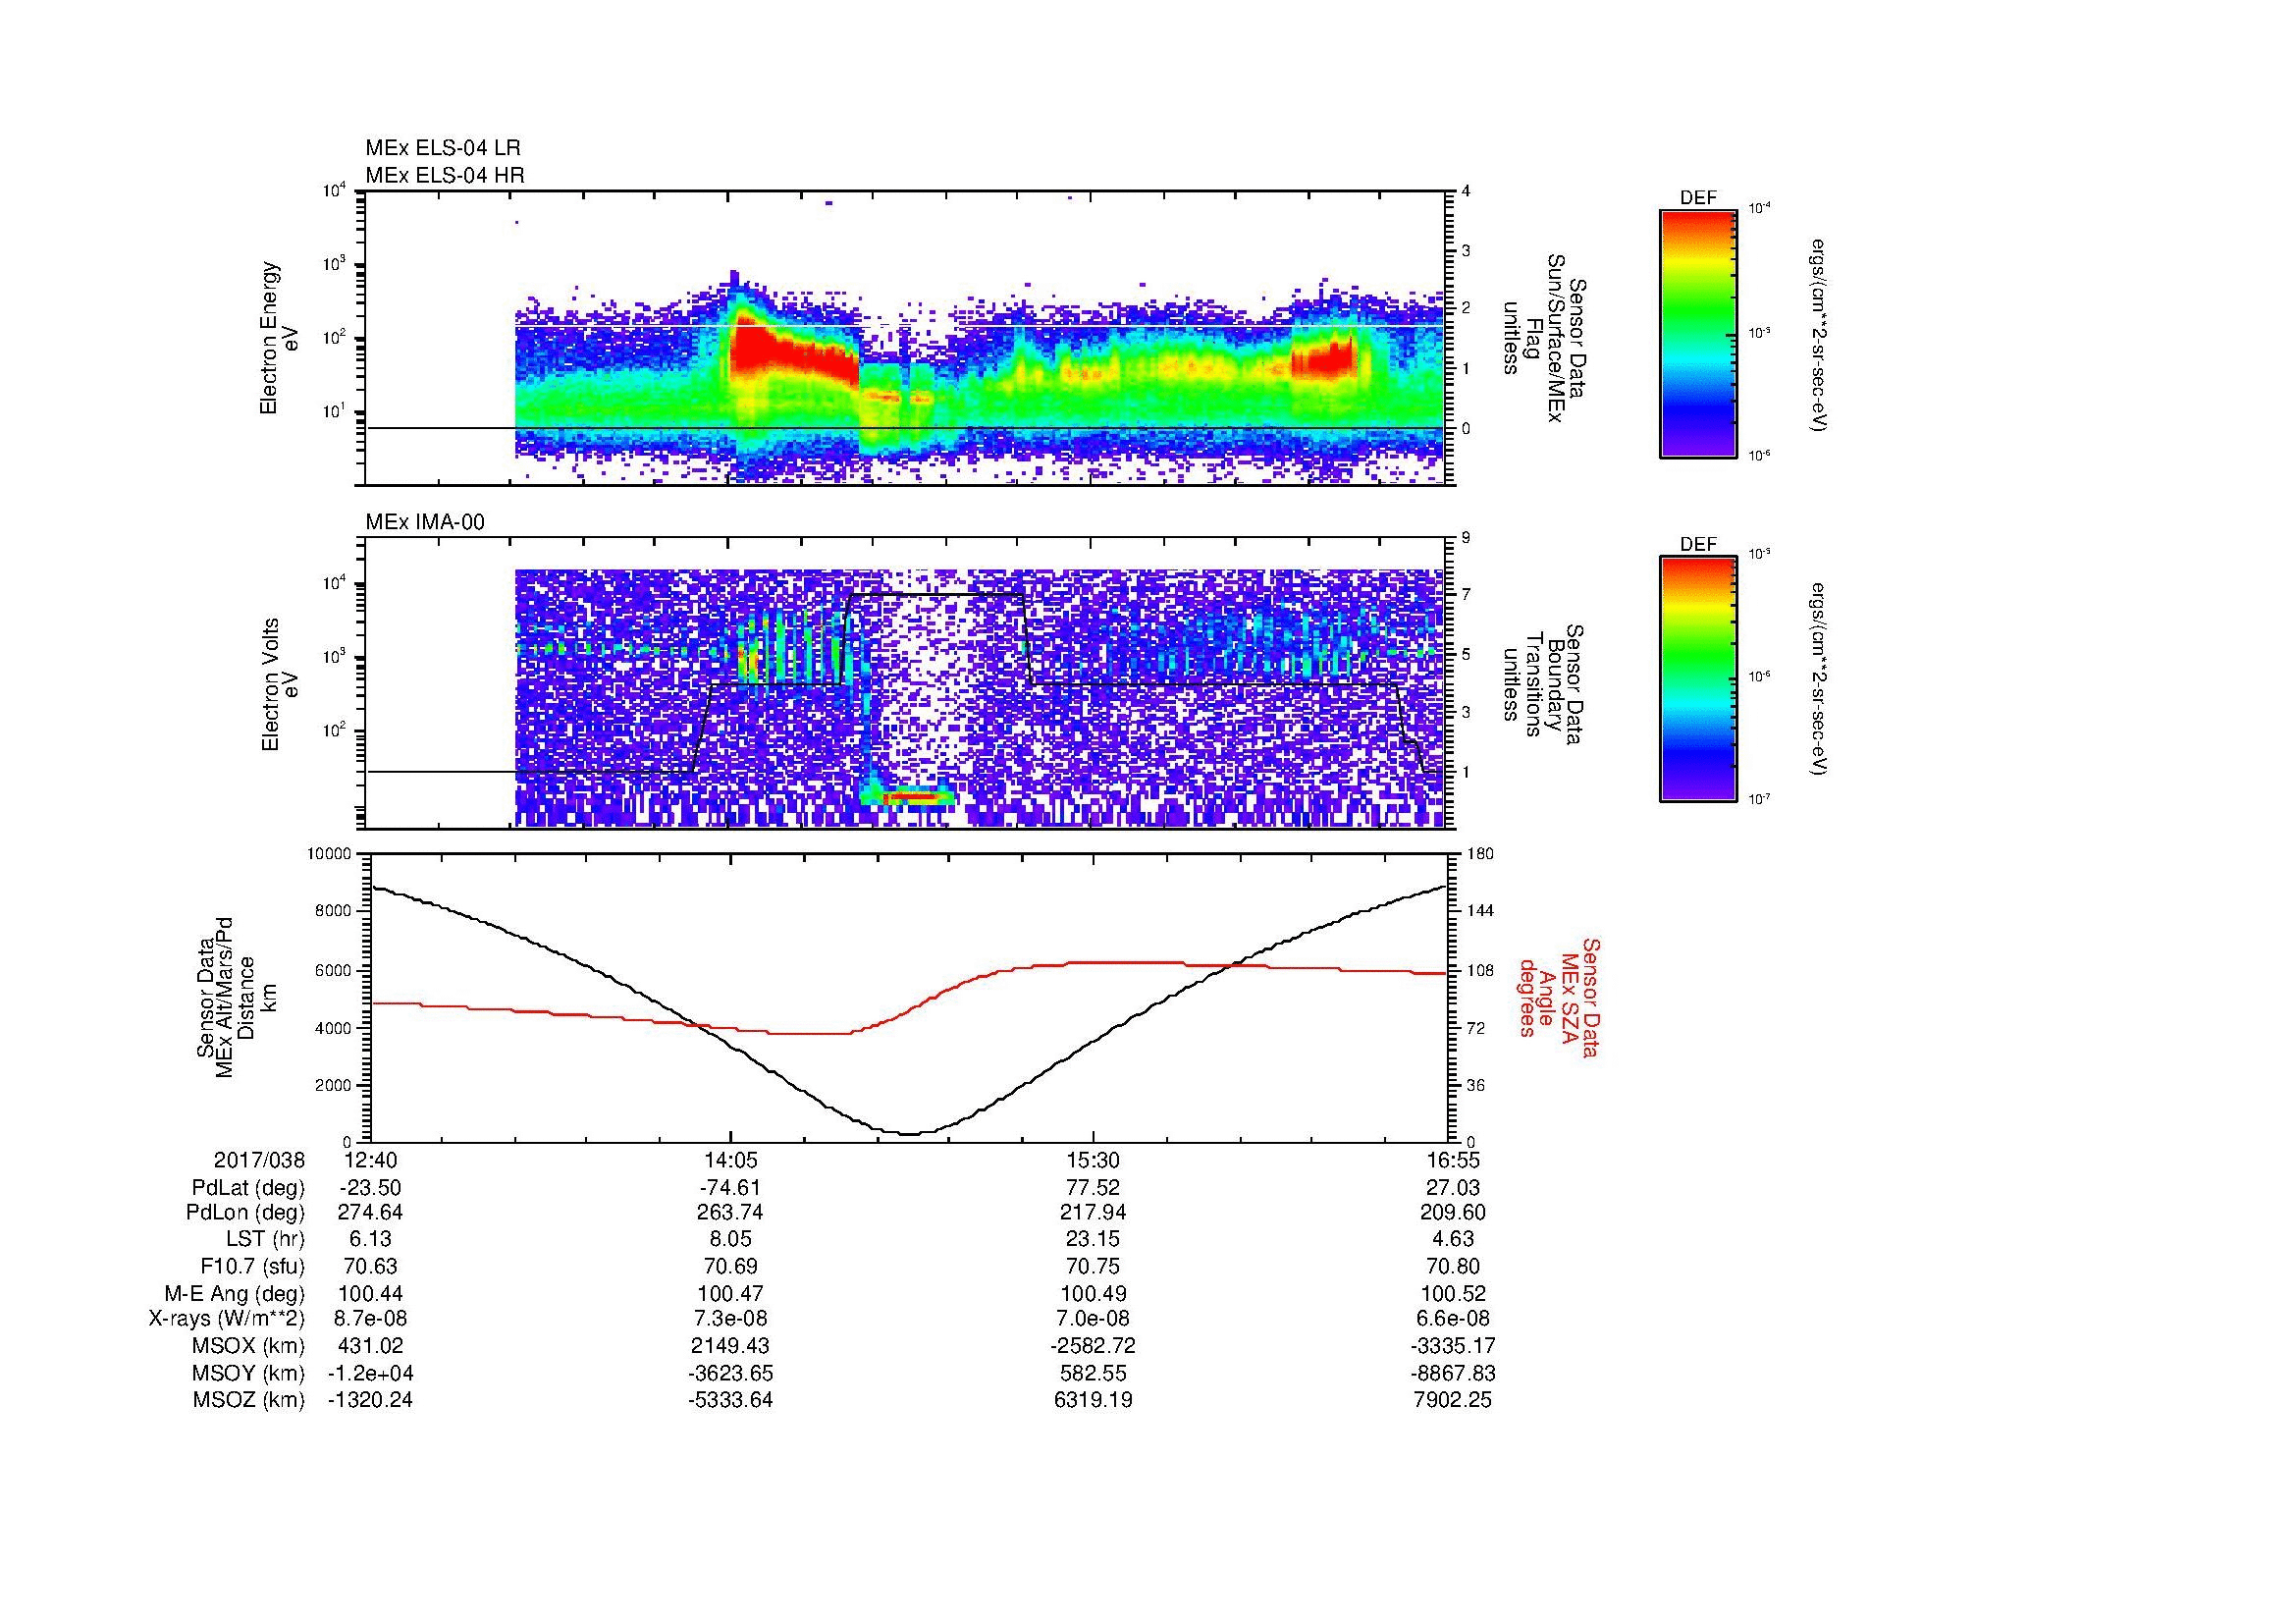Click the 16:55 time tick label
2296x1623 pixels.
[x=1454, y=1160]
